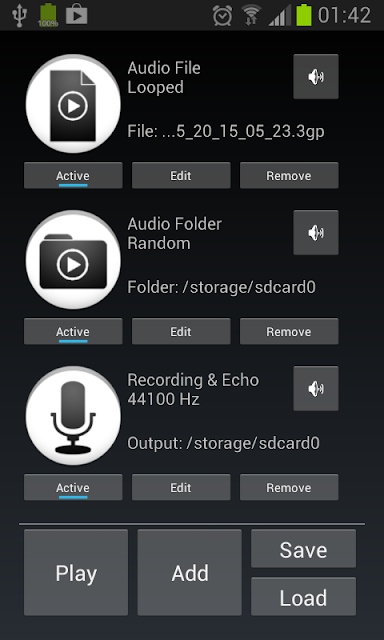Open volume control for Recording & Echo
The image size is (384, 640).
316,389
